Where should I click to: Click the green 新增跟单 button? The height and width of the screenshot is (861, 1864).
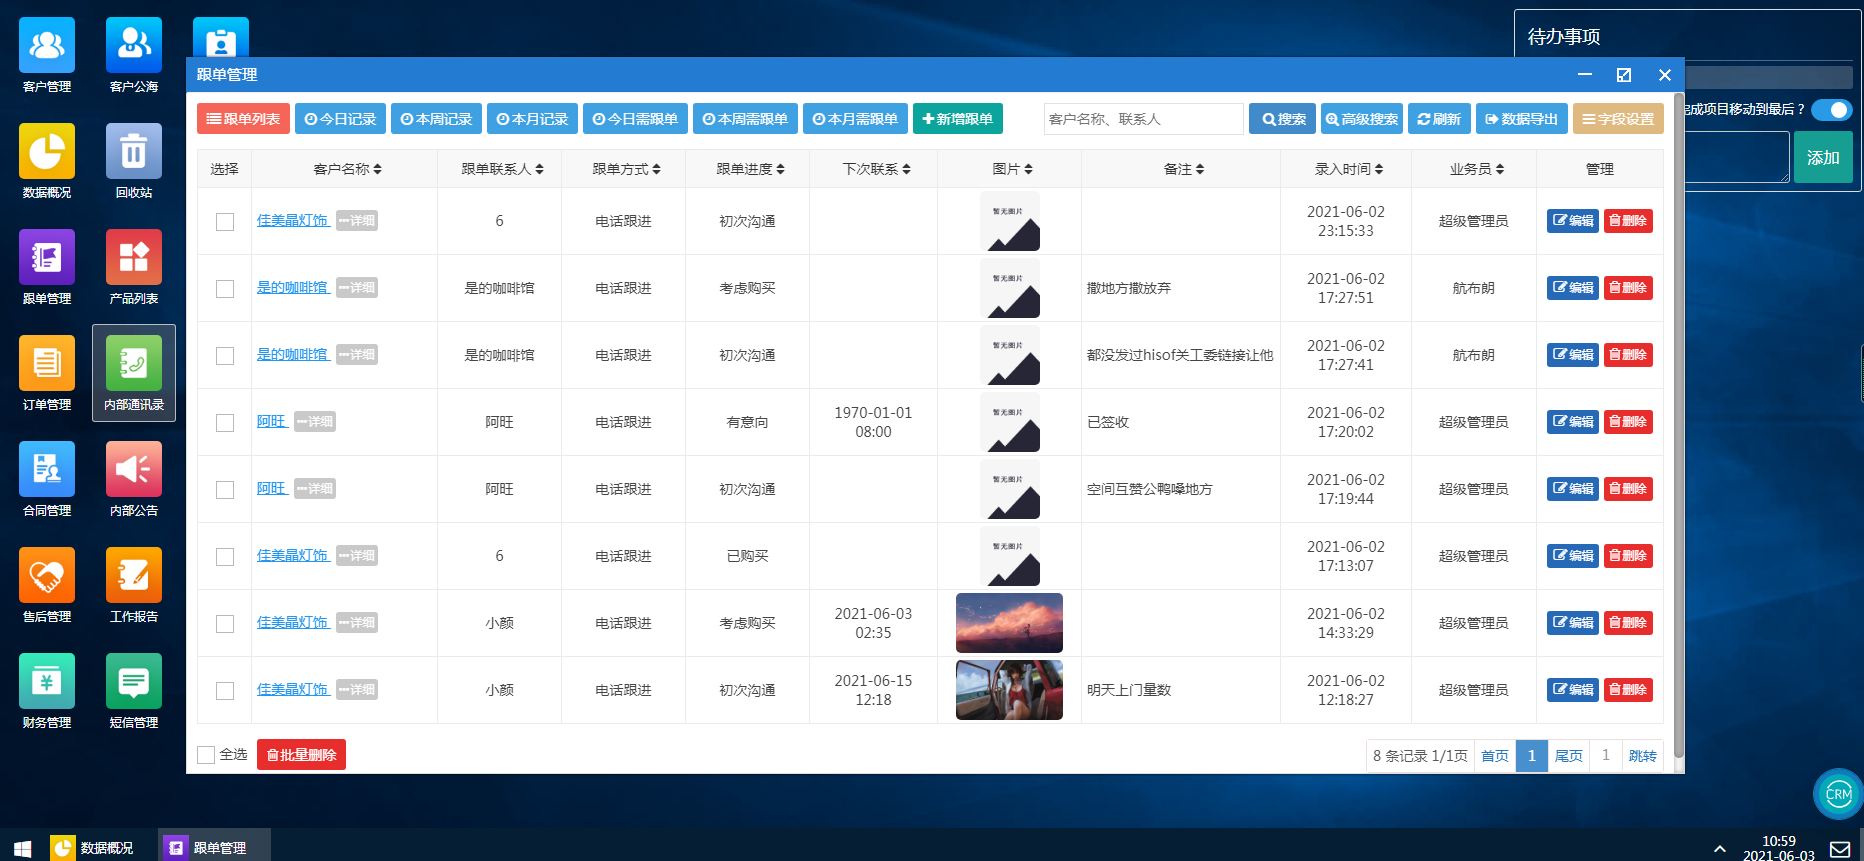point(957,119)
